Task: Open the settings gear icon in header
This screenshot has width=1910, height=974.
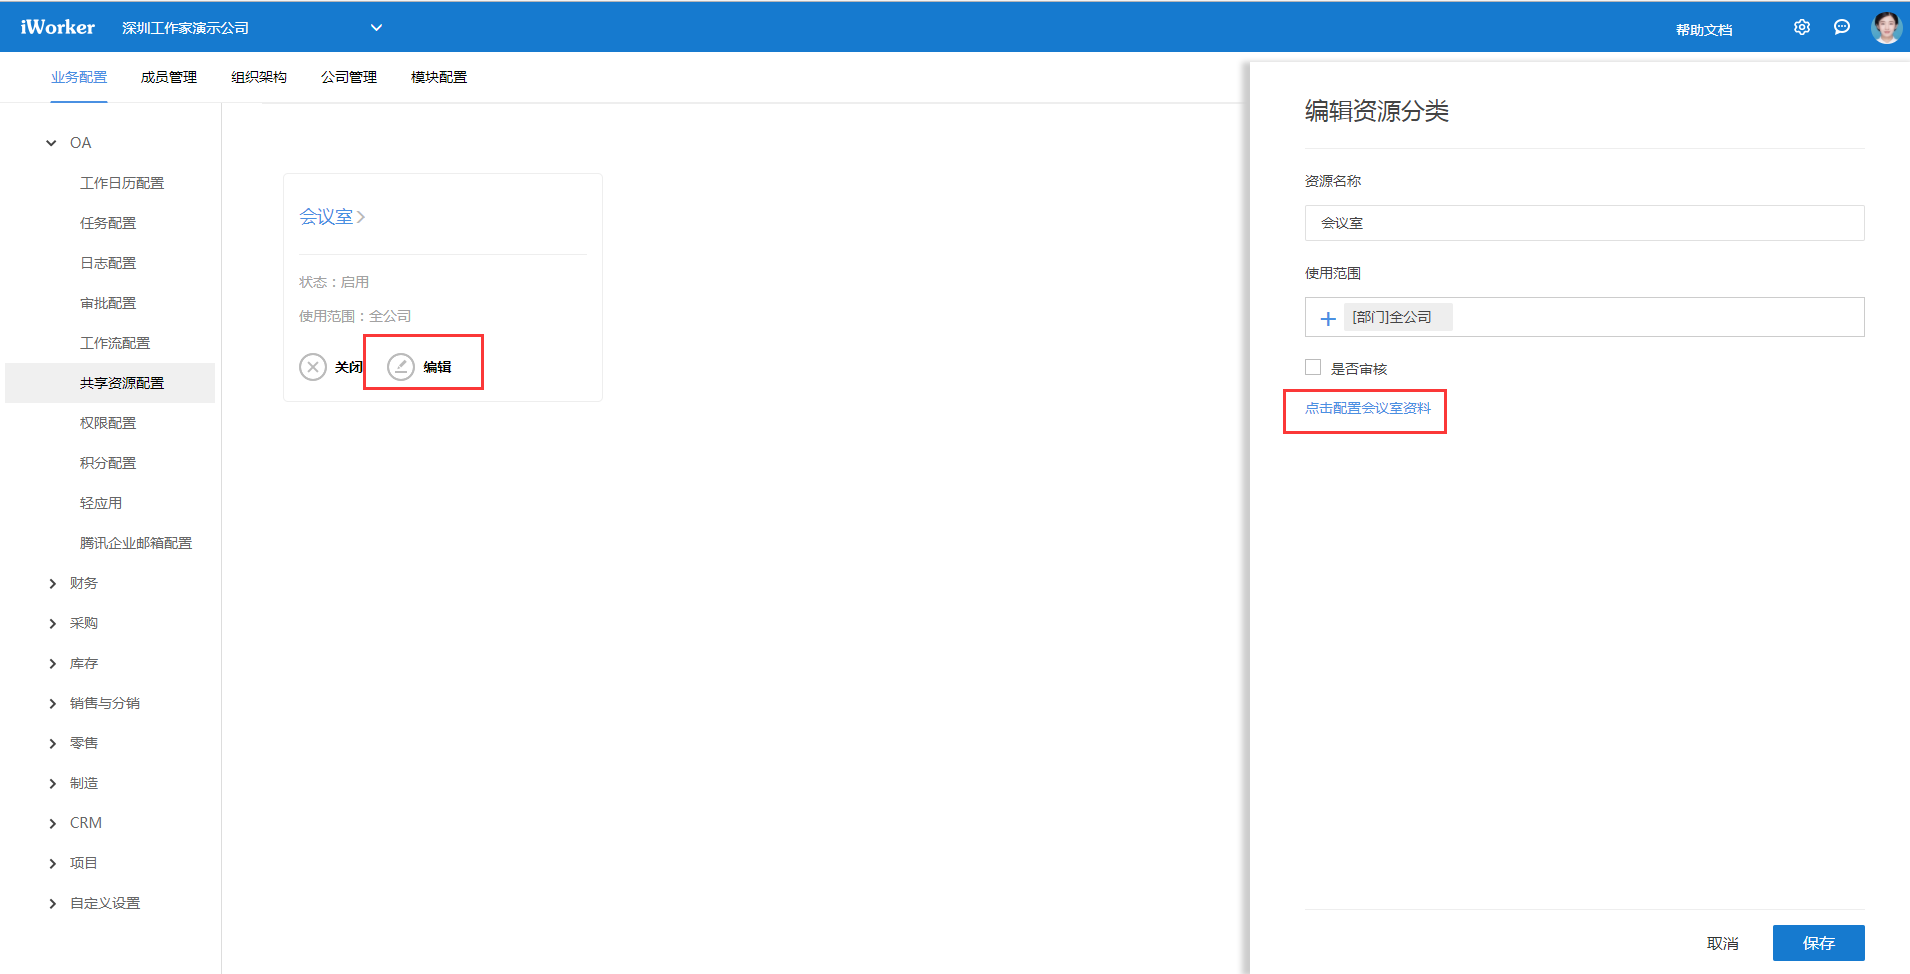Action: click(x=1801, y=28)
